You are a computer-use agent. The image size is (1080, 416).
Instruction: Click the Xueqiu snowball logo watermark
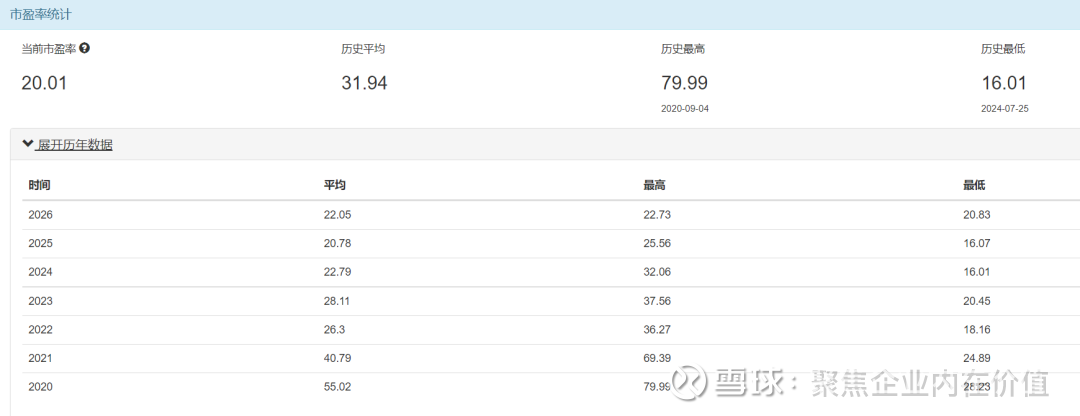point(689,381)
